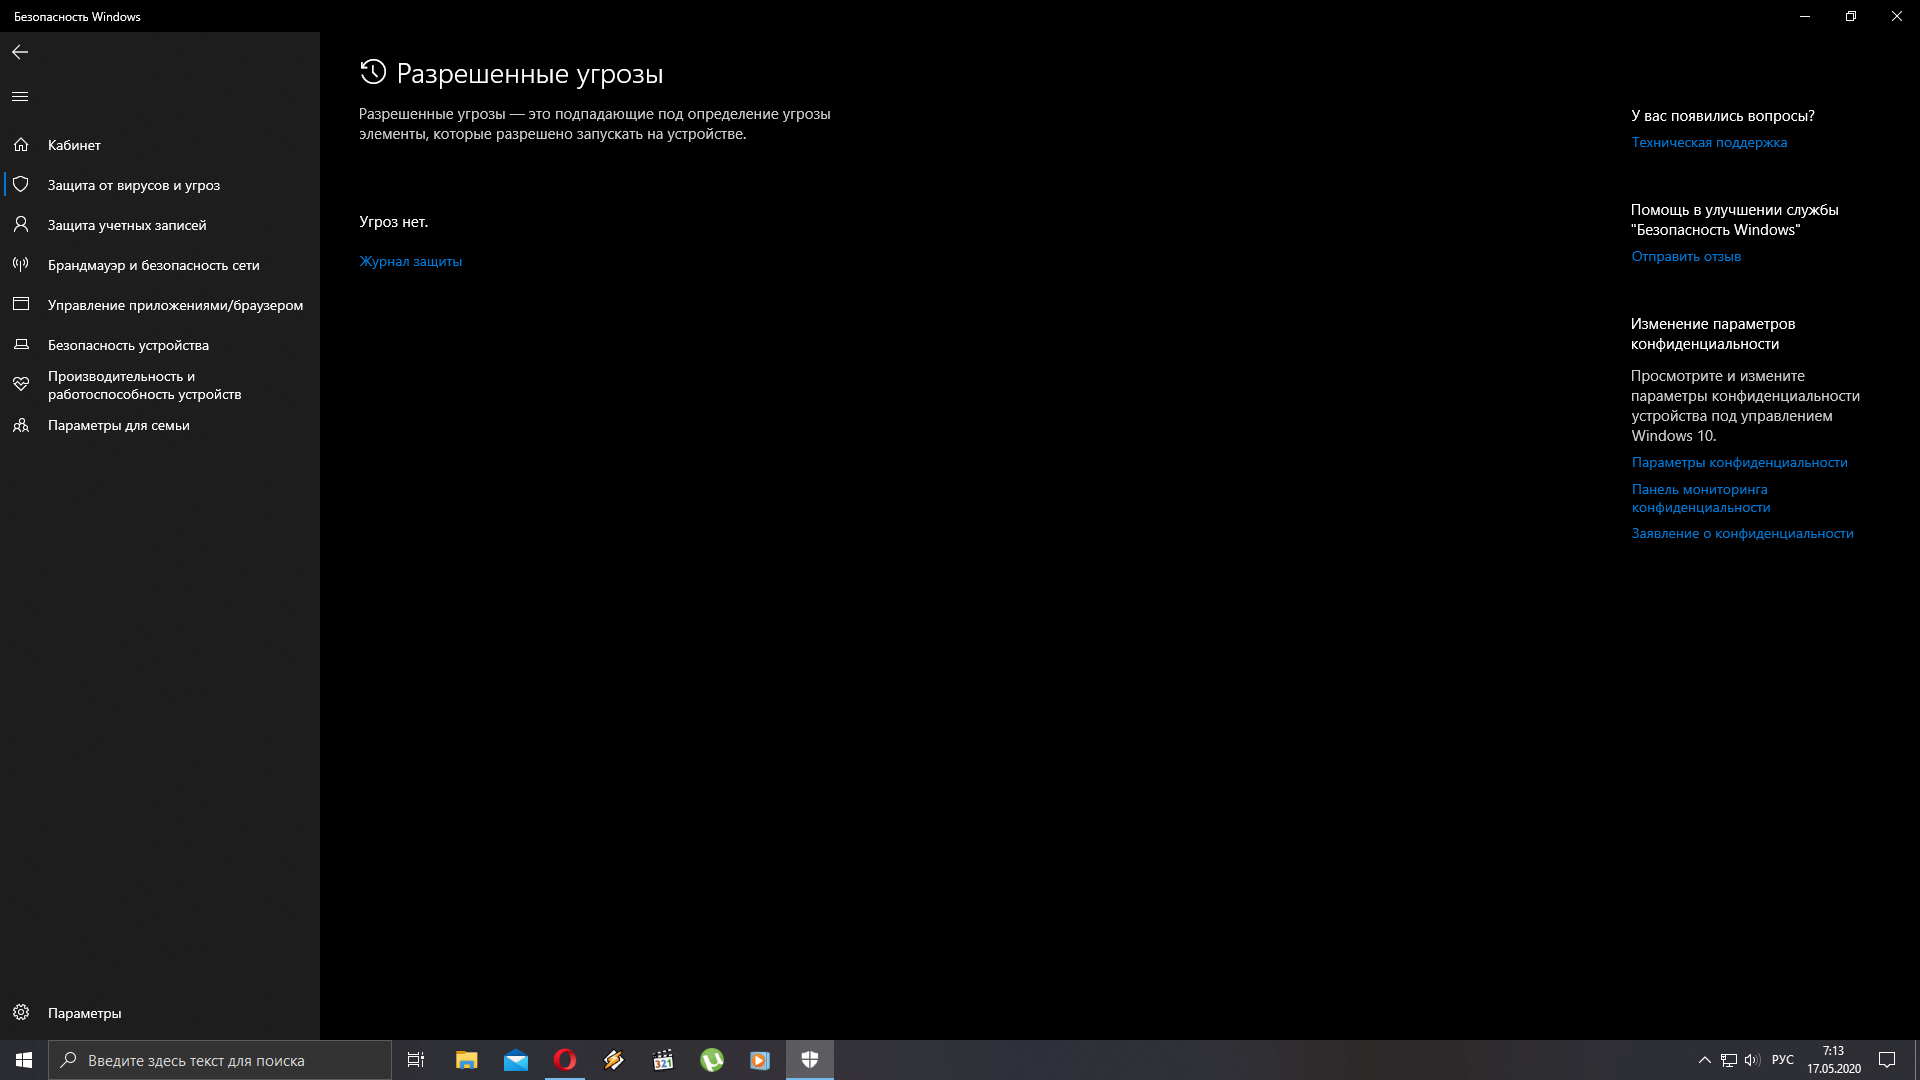Image resolution: width=1920 pixels, height=1080 pixels.
Task: Open Заявление о конфиденциальности link
Action: [1742, 533]
